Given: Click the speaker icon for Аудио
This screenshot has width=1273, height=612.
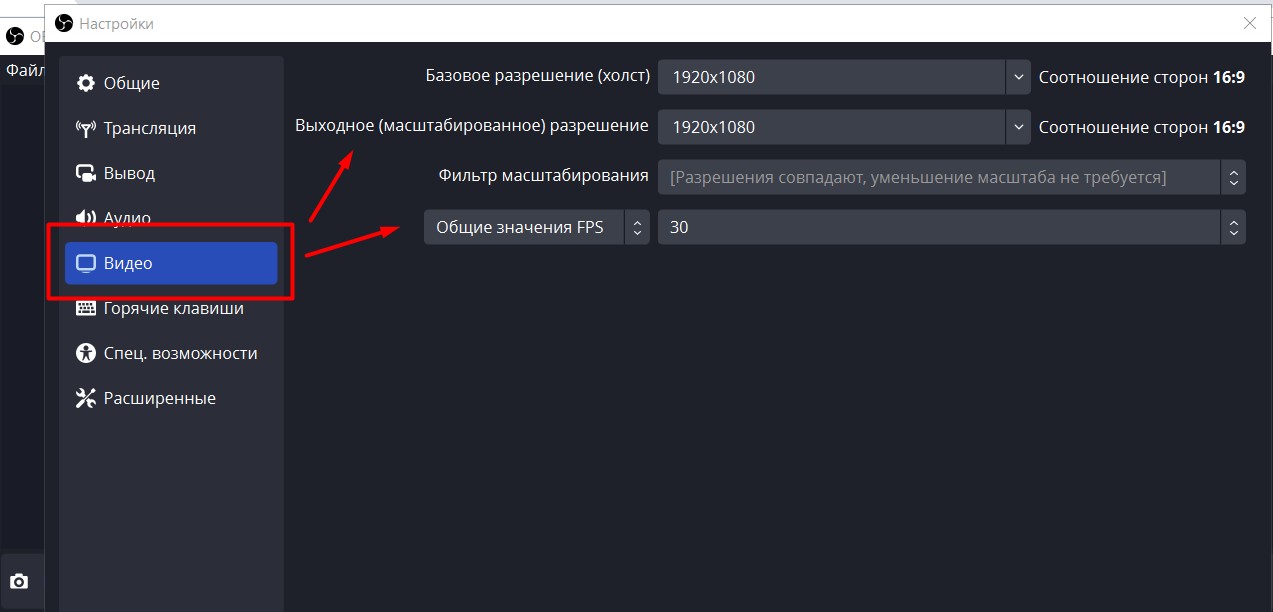Looking at the screenshot, I should pyautogui.click(x=86, y=218).
